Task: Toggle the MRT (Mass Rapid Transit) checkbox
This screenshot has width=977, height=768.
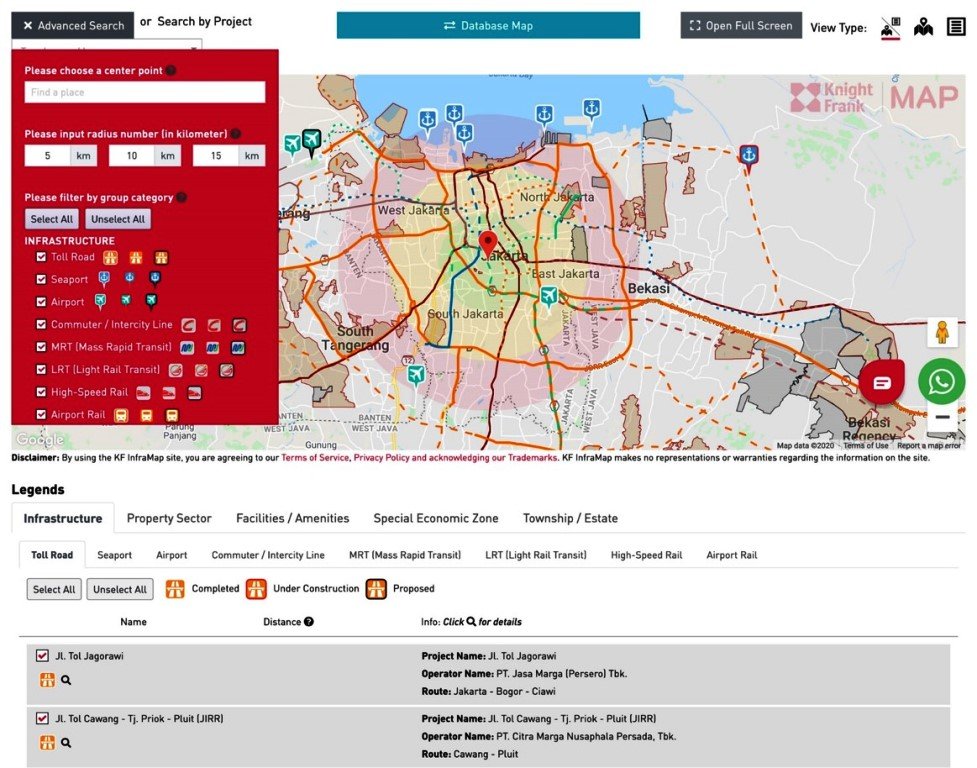Action: point(41,346)
